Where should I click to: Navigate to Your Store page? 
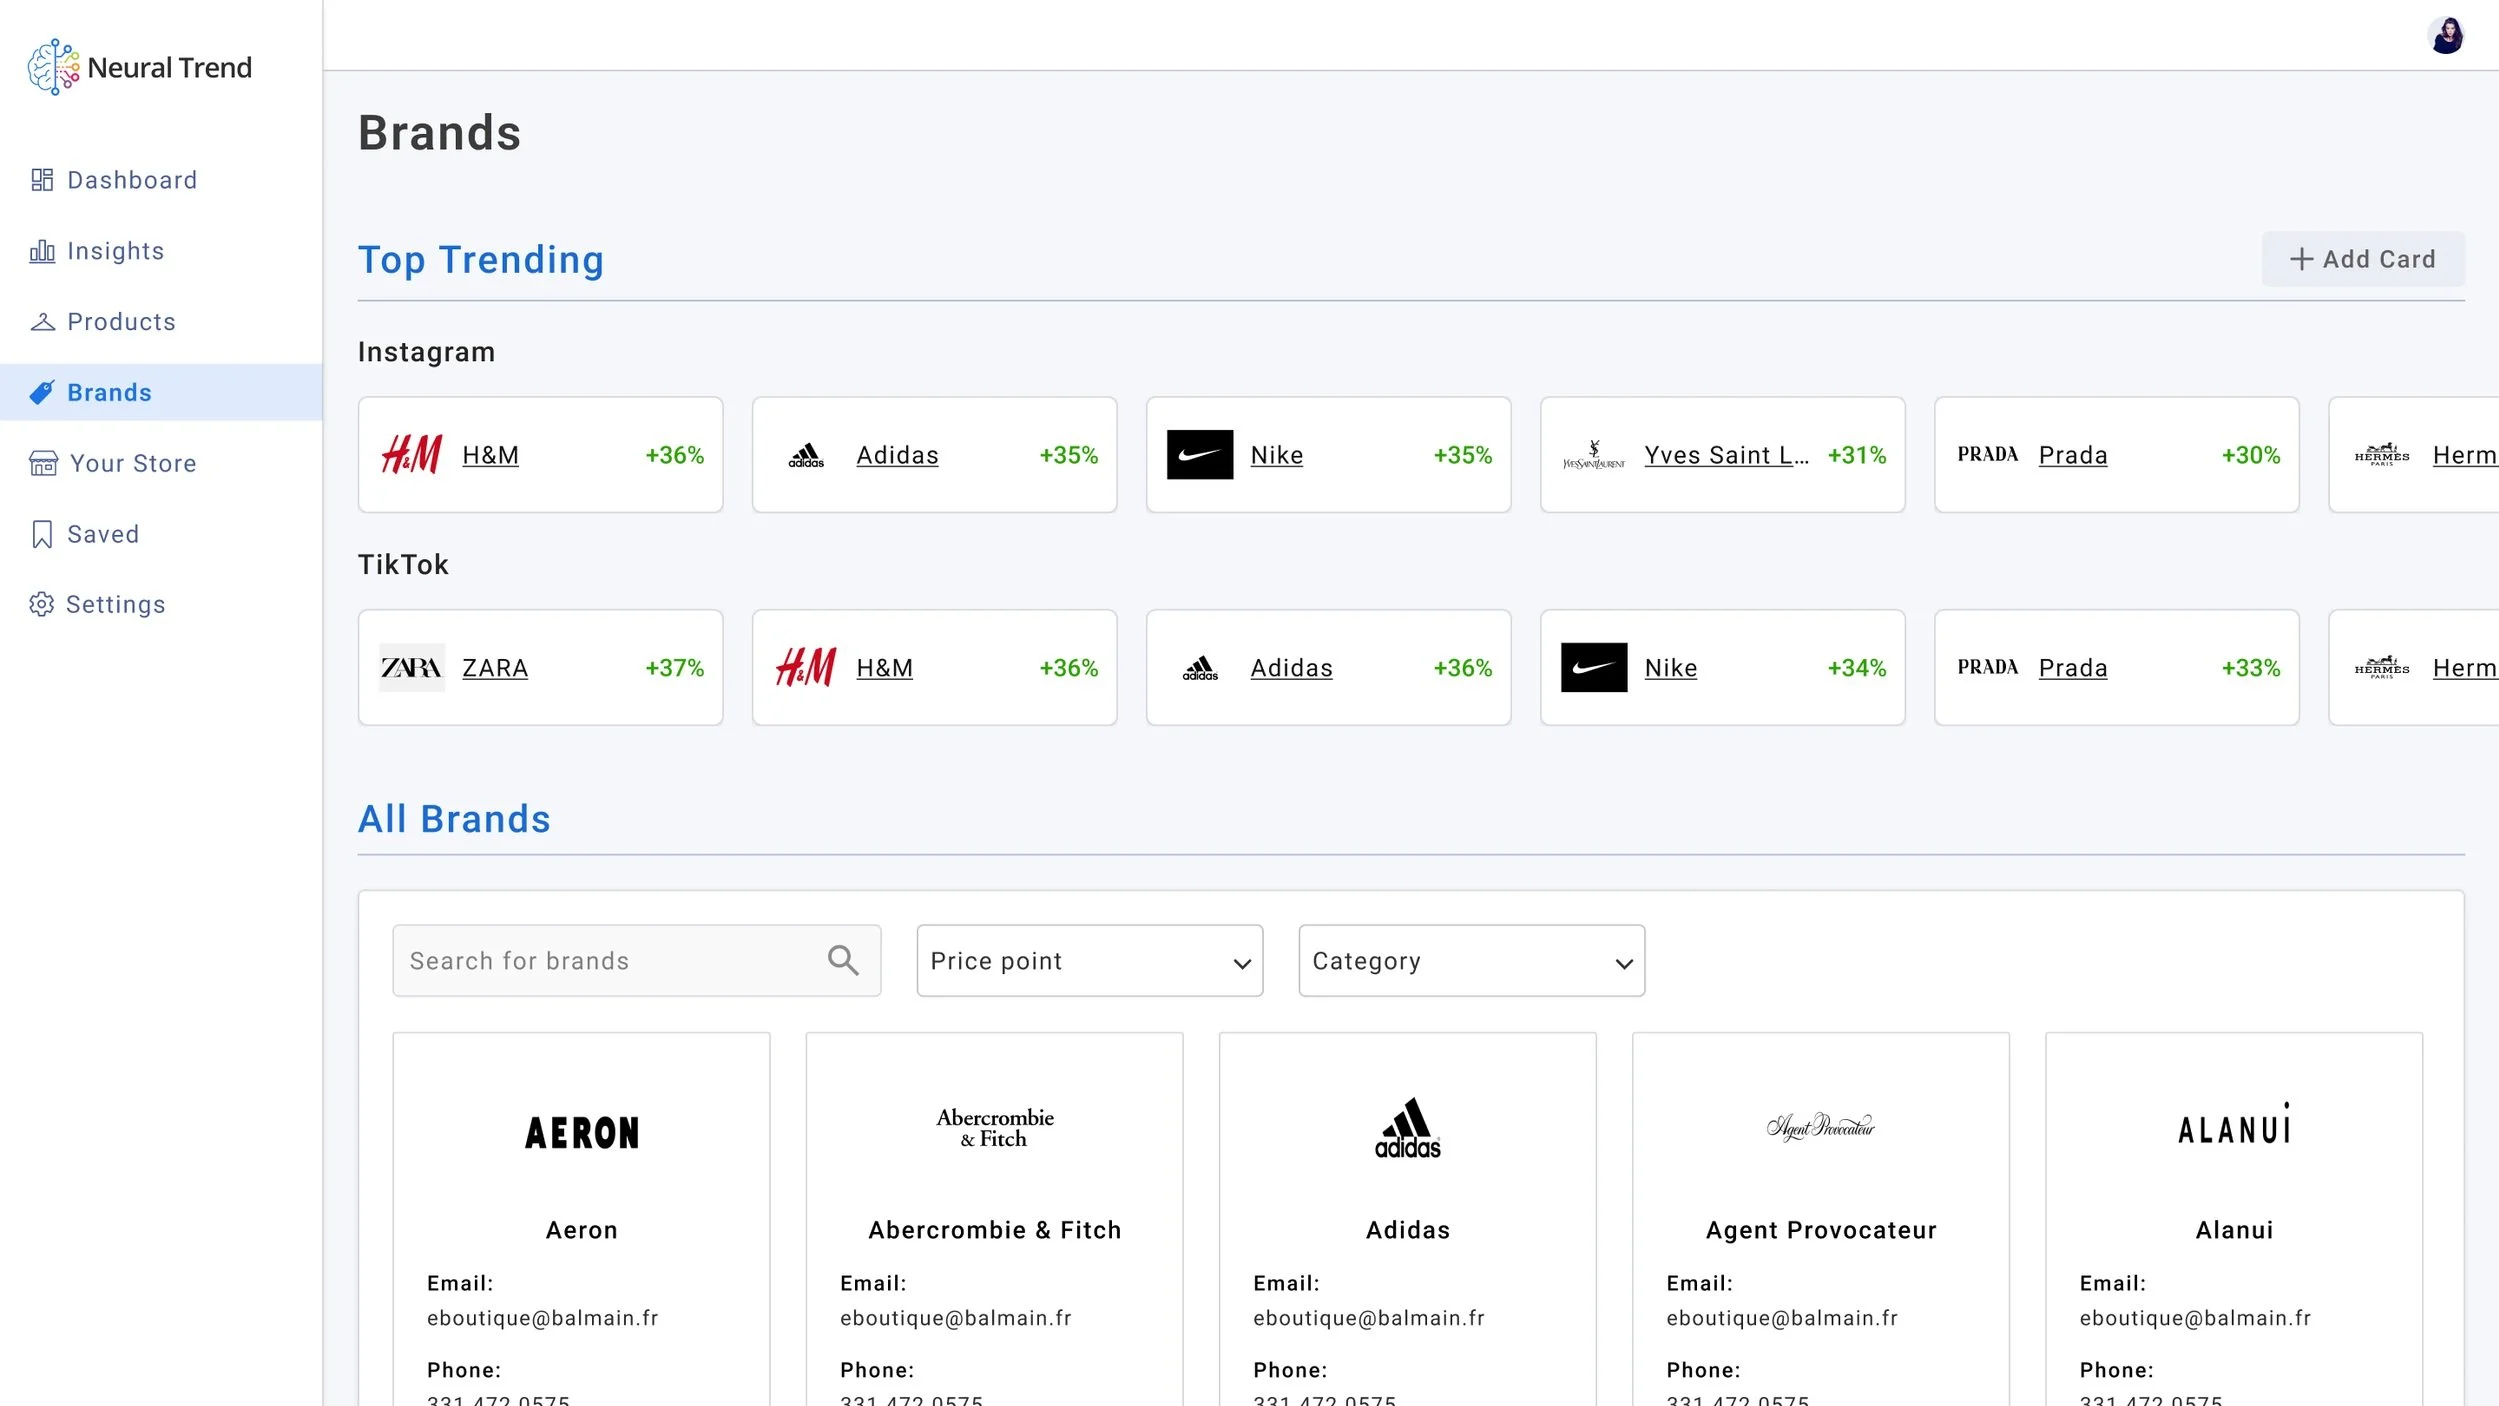point(132,463)
